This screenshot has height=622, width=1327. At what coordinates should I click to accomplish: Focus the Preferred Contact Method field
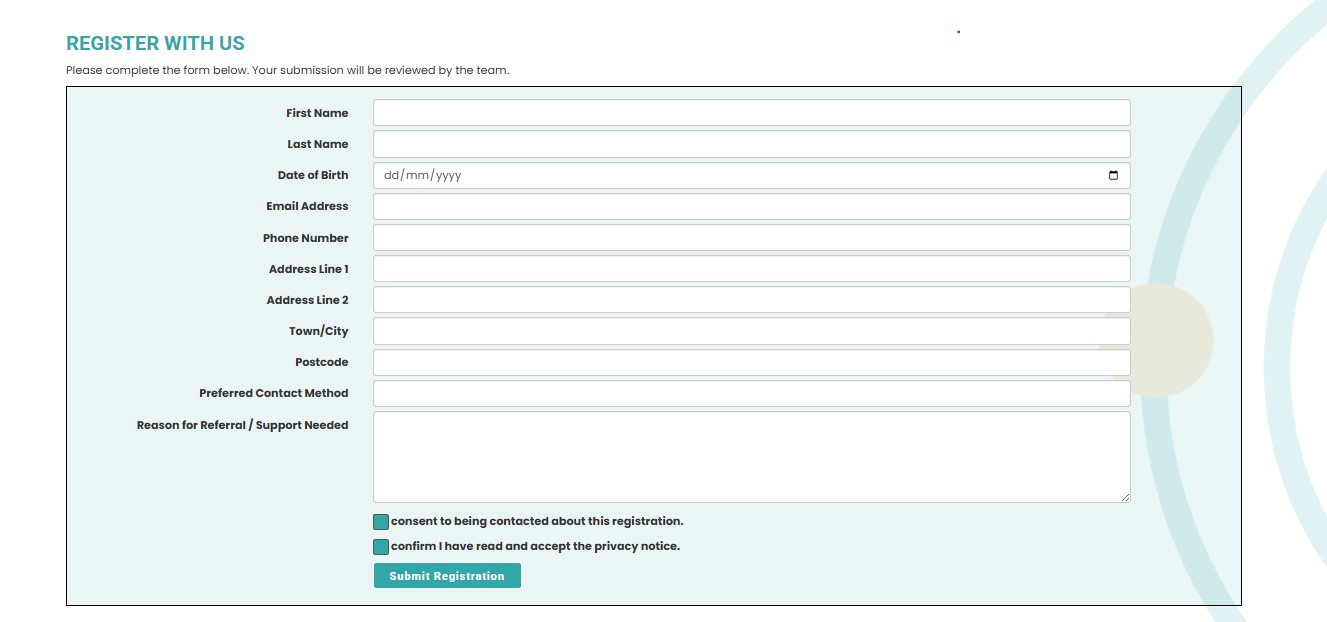click(x=752, y=394)
